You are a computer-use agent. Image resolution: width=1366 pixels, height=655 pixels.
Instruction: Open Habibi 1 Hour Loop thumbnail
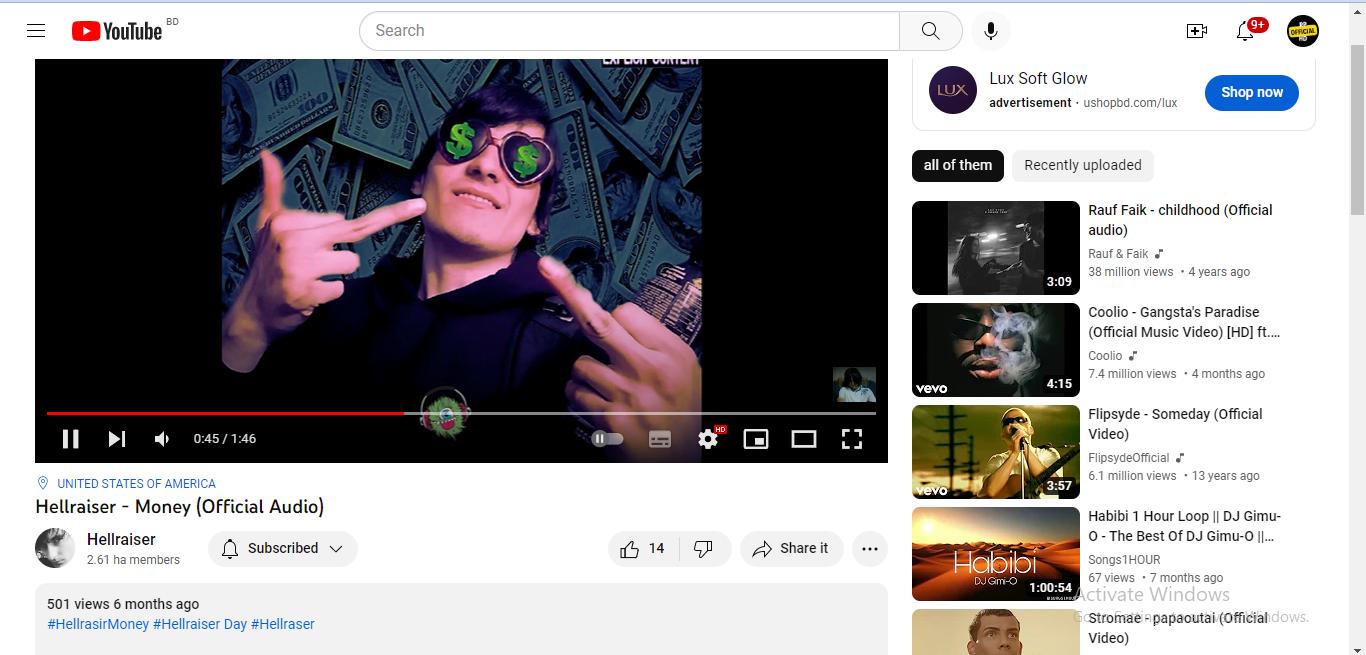[996, 554]
